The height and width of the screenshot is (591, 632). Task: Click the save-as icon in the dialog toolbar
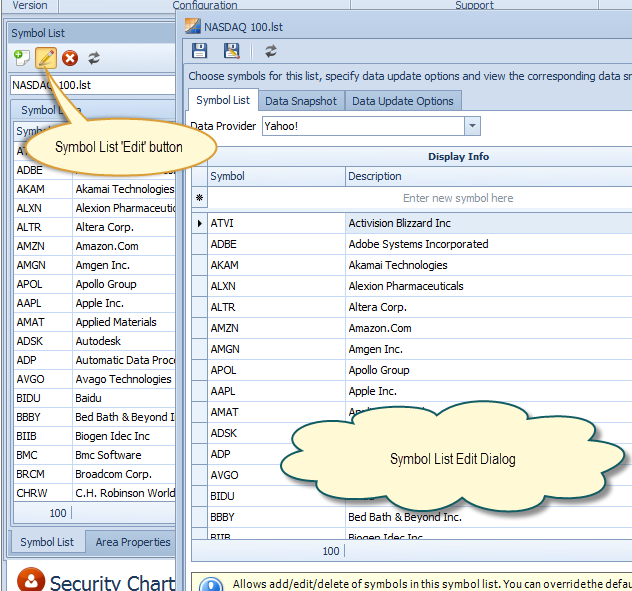point(232,51)
